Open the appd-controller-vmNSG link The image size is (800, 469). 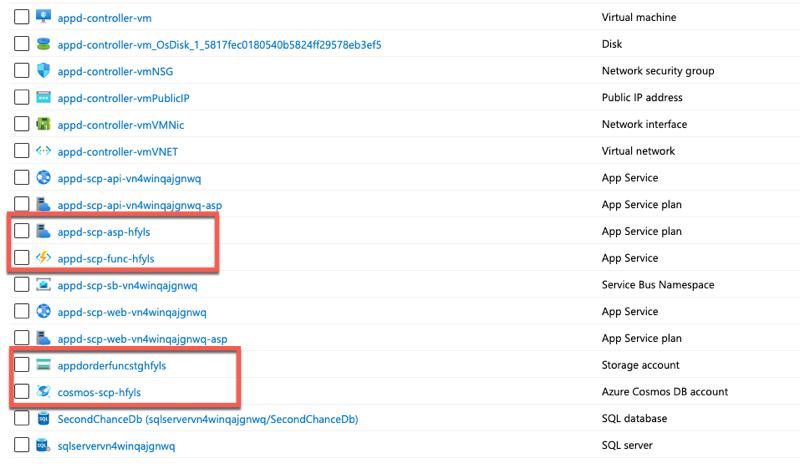point(115,71)
